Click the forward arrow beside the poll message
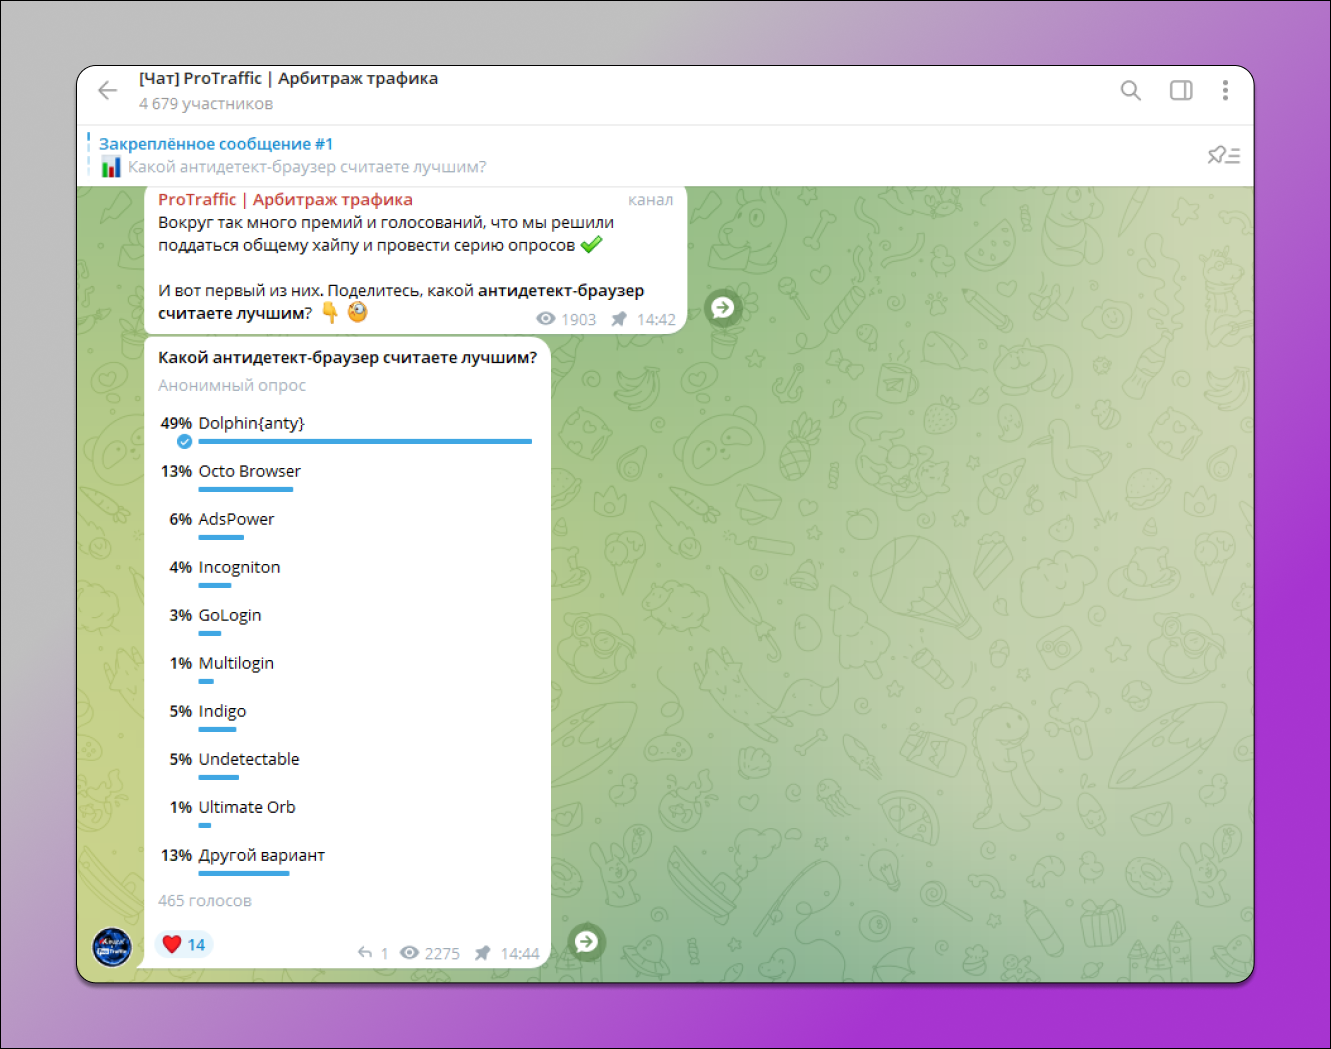Screen dimensions: 1331x1049 (586, 941)
